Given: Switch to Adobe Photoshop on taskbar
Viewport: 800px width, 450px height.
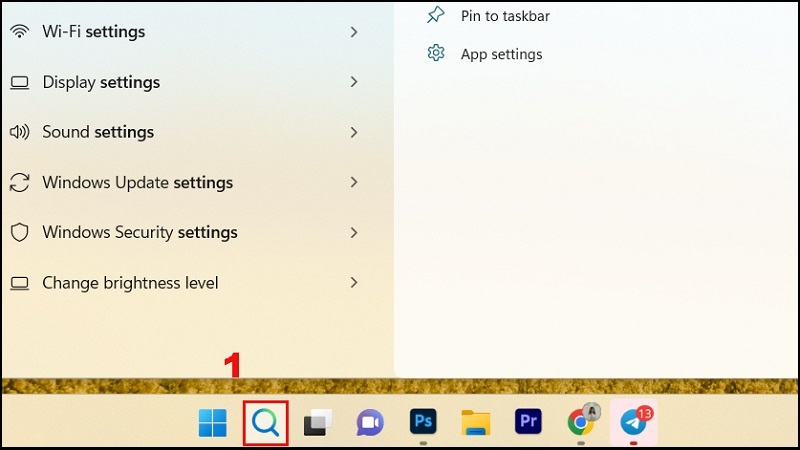Looking at the screenshot, I should coord(423,422).
